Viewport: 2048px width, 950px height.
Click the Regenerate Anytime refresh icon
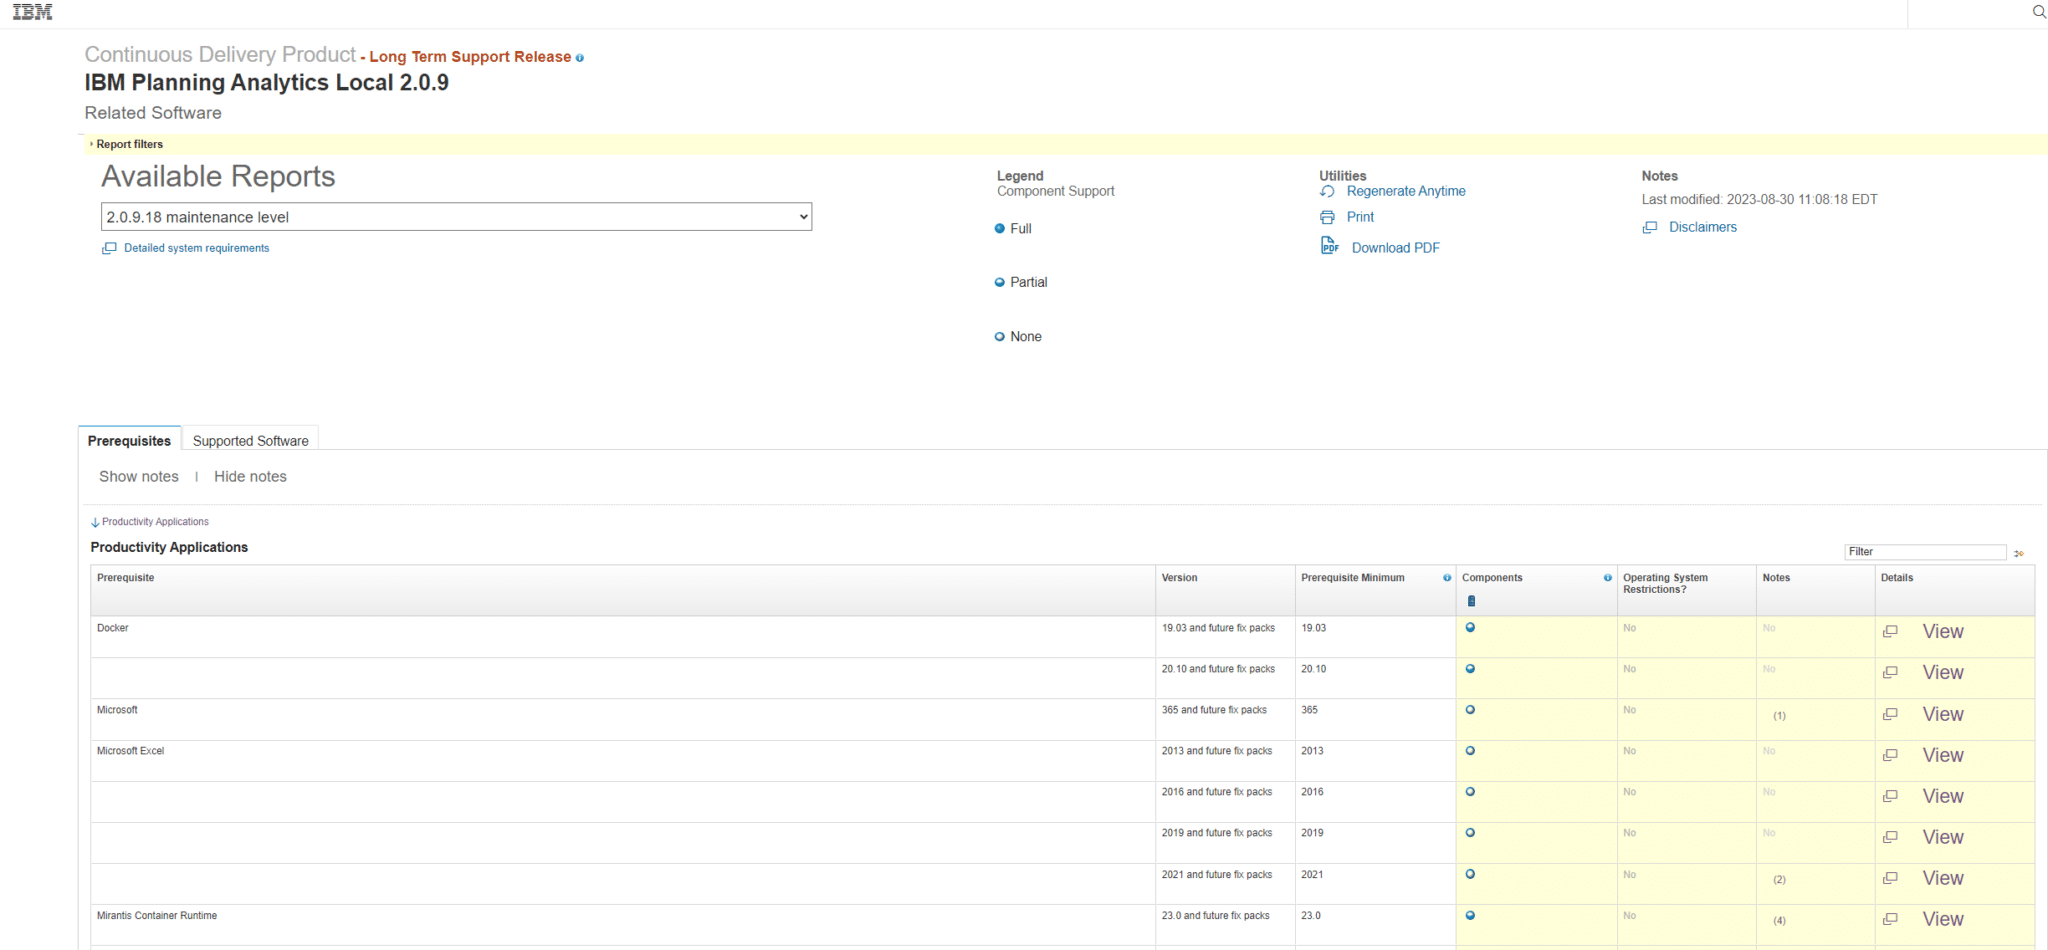1329,190
